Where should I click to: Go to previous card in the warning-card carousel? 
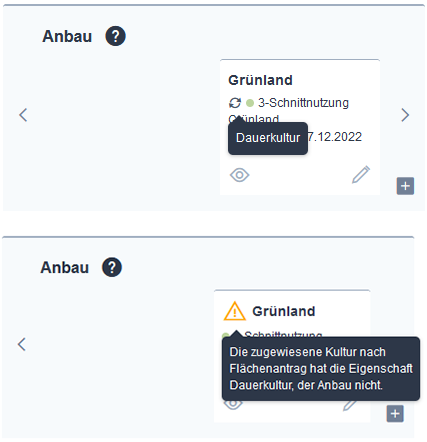[x=22, y=344]
